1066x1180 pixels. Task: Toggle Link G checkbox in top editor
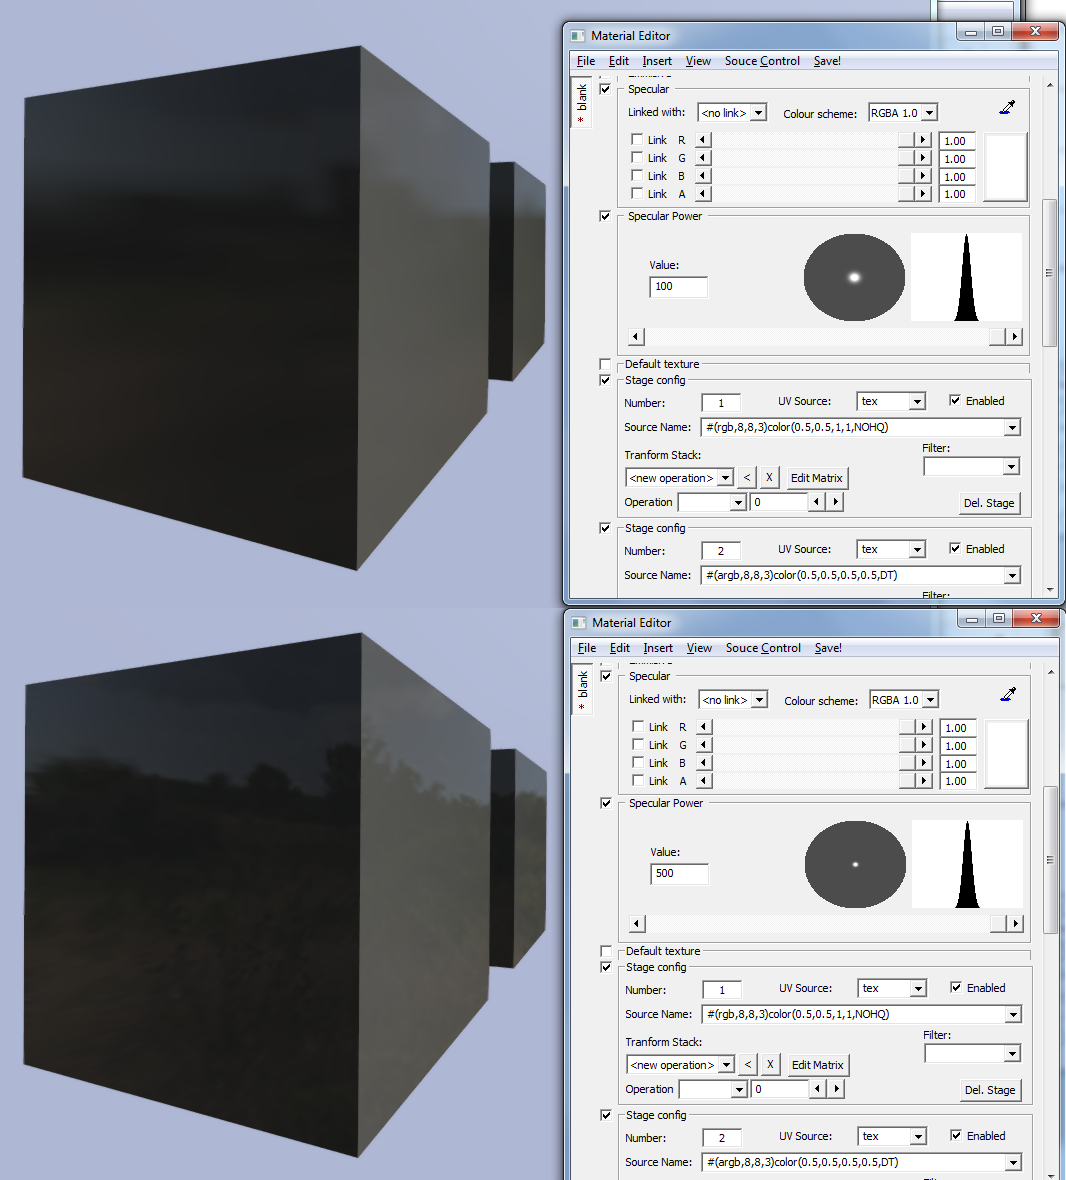pos(636,157)
